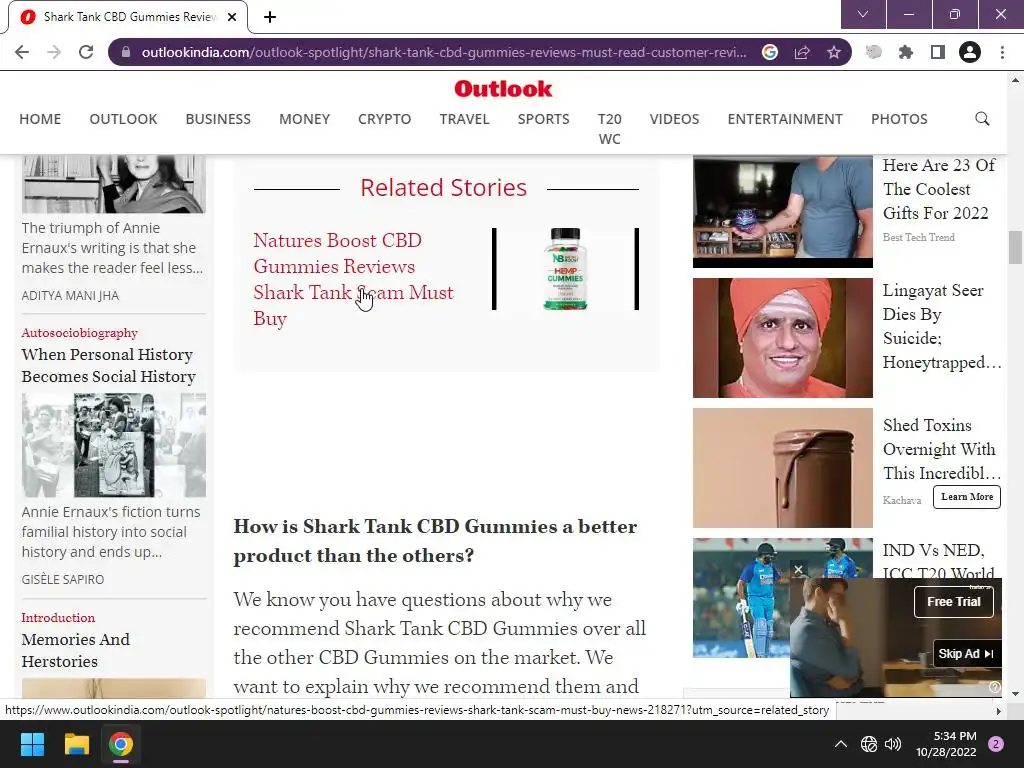Click the volume speaker tray icon

[x=893, y=744]
